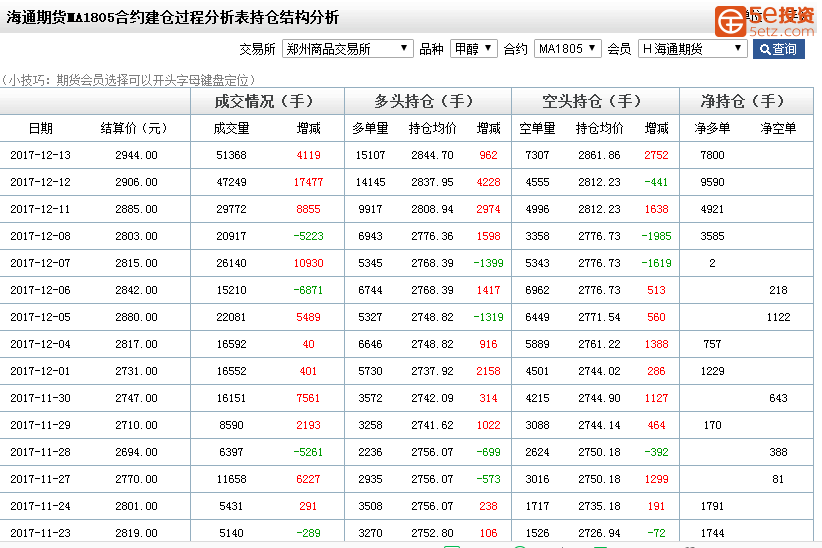Click long average price 2741.62

pyautogui.click(x=432, y=425)
